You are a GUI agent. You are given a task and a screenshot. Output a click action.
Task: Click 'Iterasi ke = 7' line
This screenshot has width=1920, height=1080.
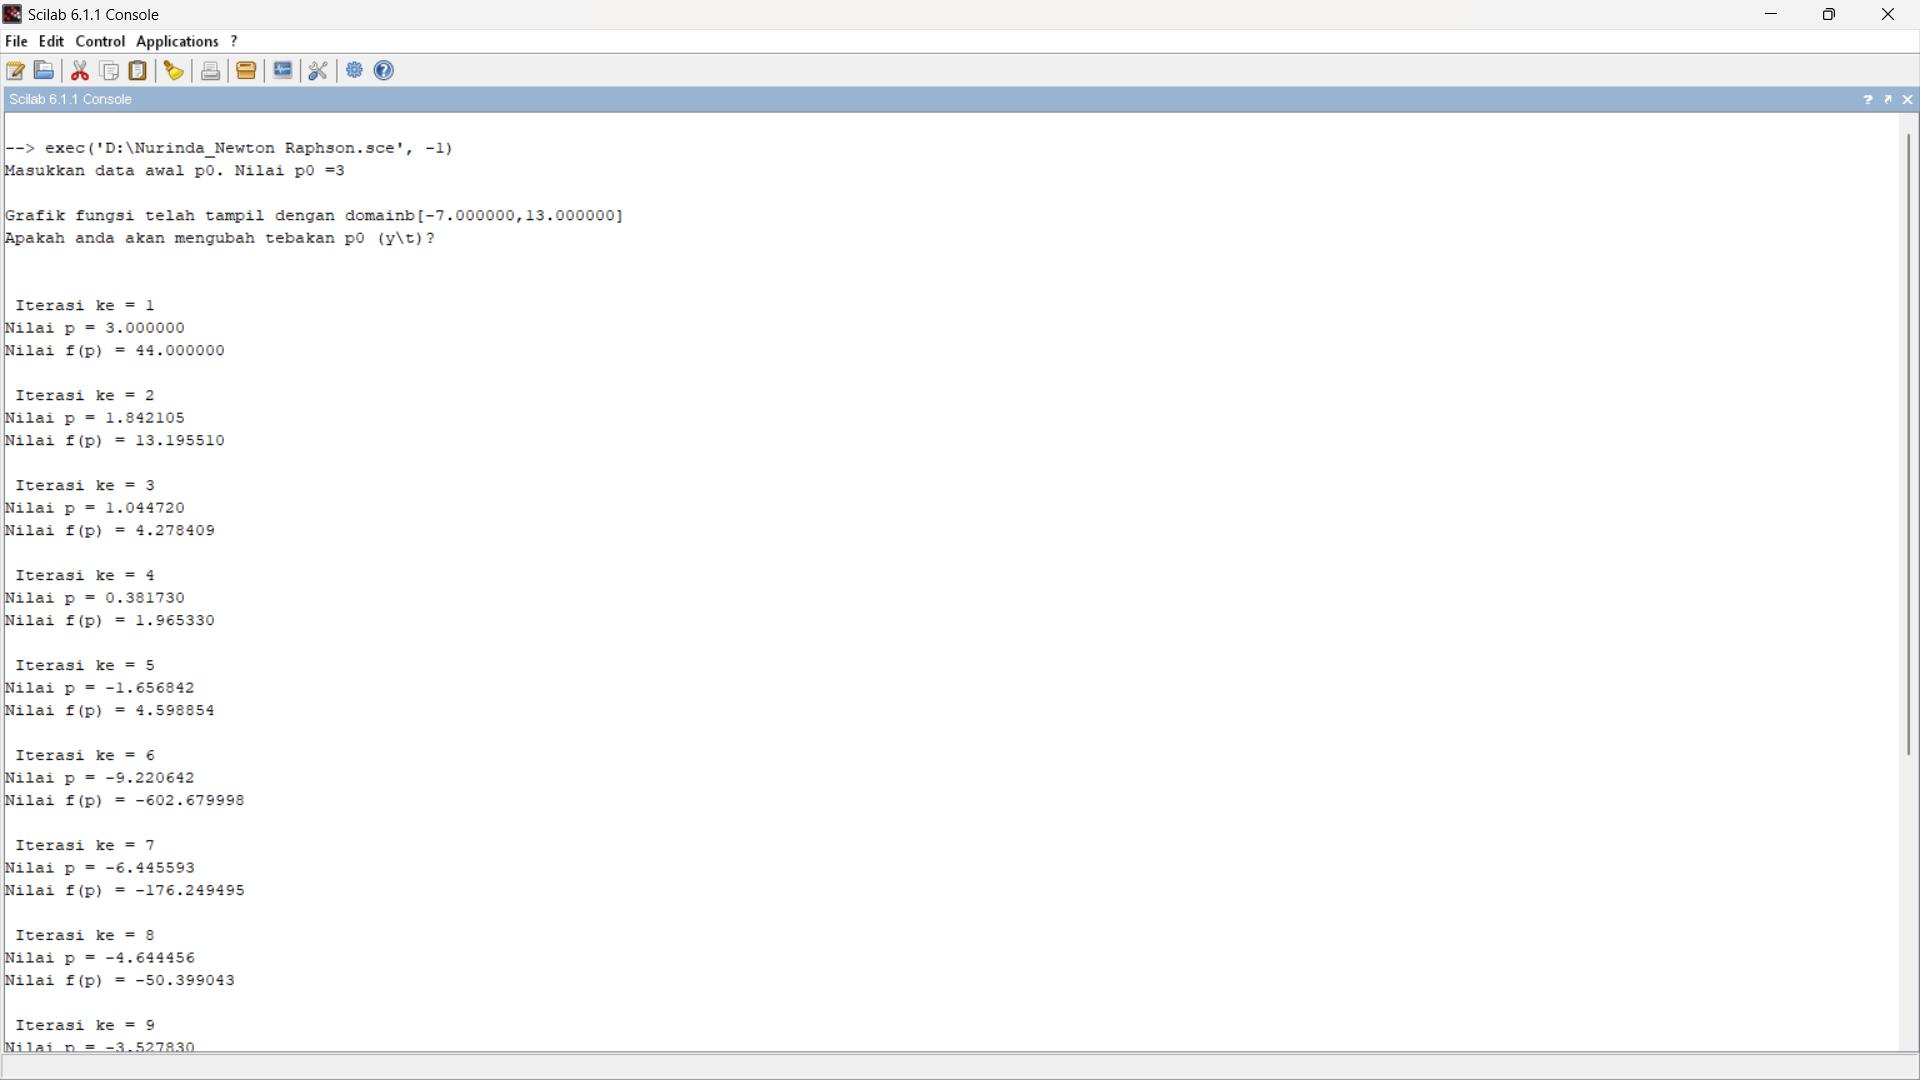point(85,846)
